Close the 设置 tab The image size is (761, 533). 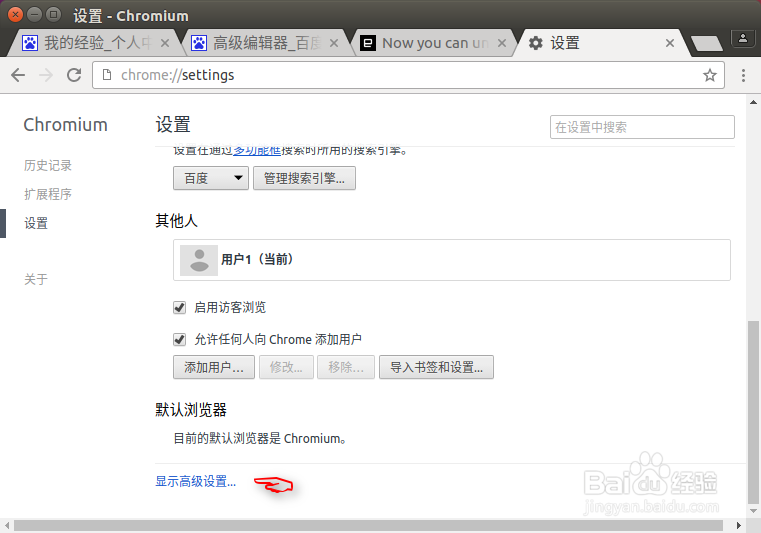point(670,43)
